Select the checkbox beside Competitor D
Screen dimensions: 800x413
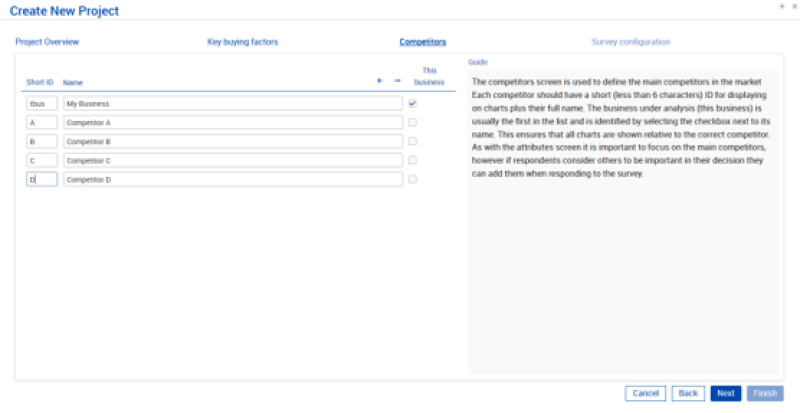pos(412,179)
